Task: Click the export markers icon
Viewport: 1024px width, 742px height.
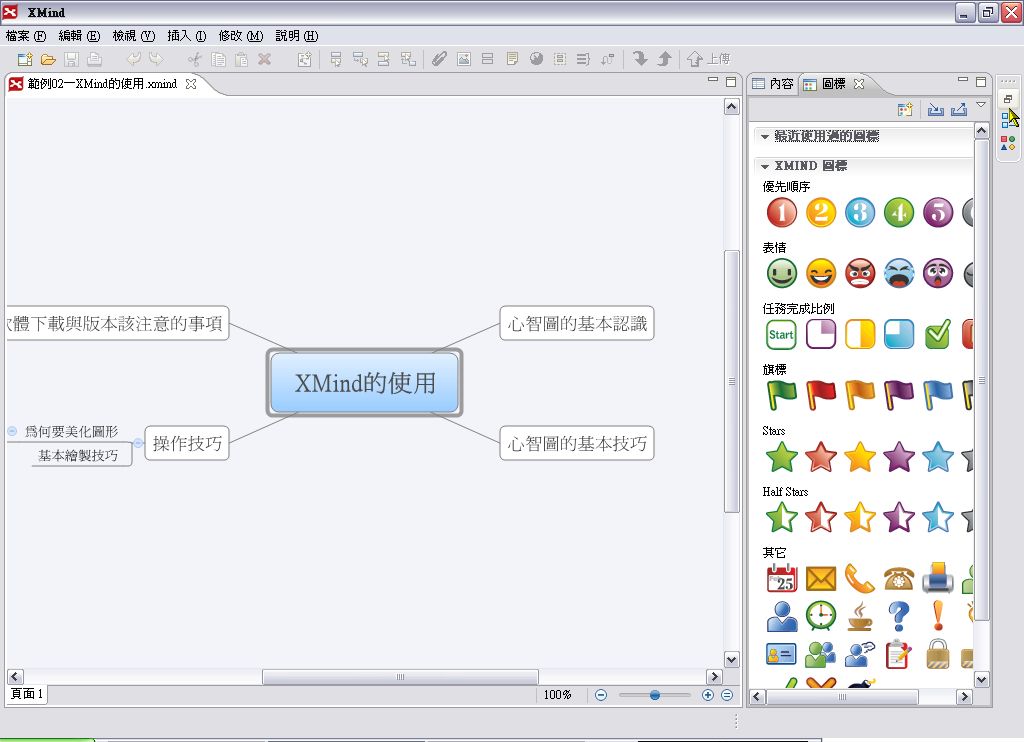Action: point(959,110)
